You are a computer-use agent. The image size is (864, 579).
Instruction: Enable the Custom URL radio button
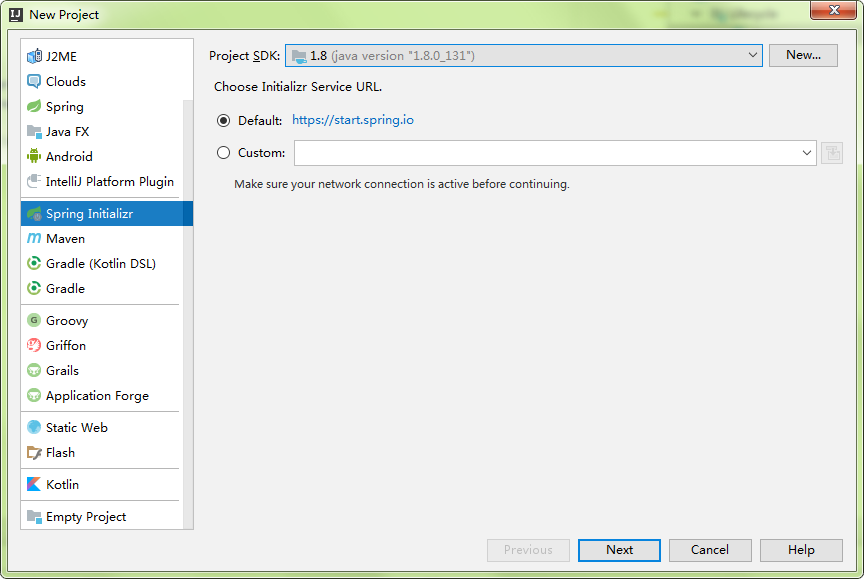[x=223, y=153]
